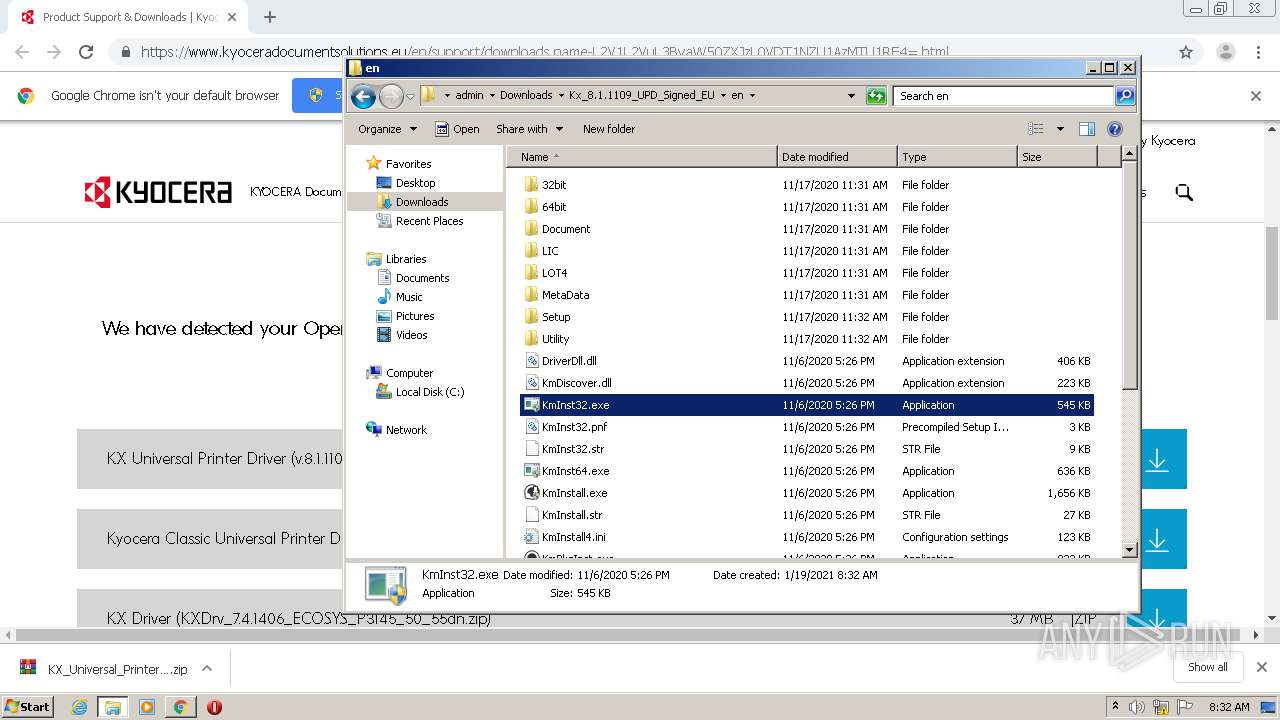Image resolution: width=1280 pixels, height=720 pixels.
Task: Expand the Downloads breadcrumb arrow
Action: click(x=561, y=96)
